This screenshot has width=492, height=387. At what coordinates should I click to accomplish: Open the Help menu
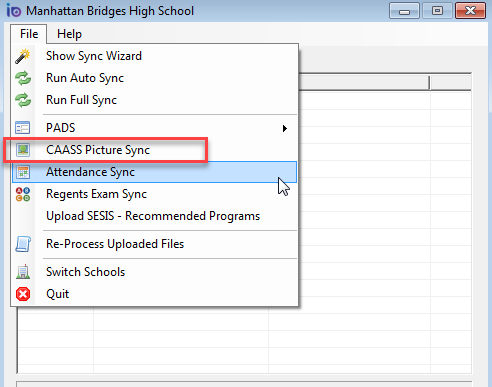click(69, 34)
